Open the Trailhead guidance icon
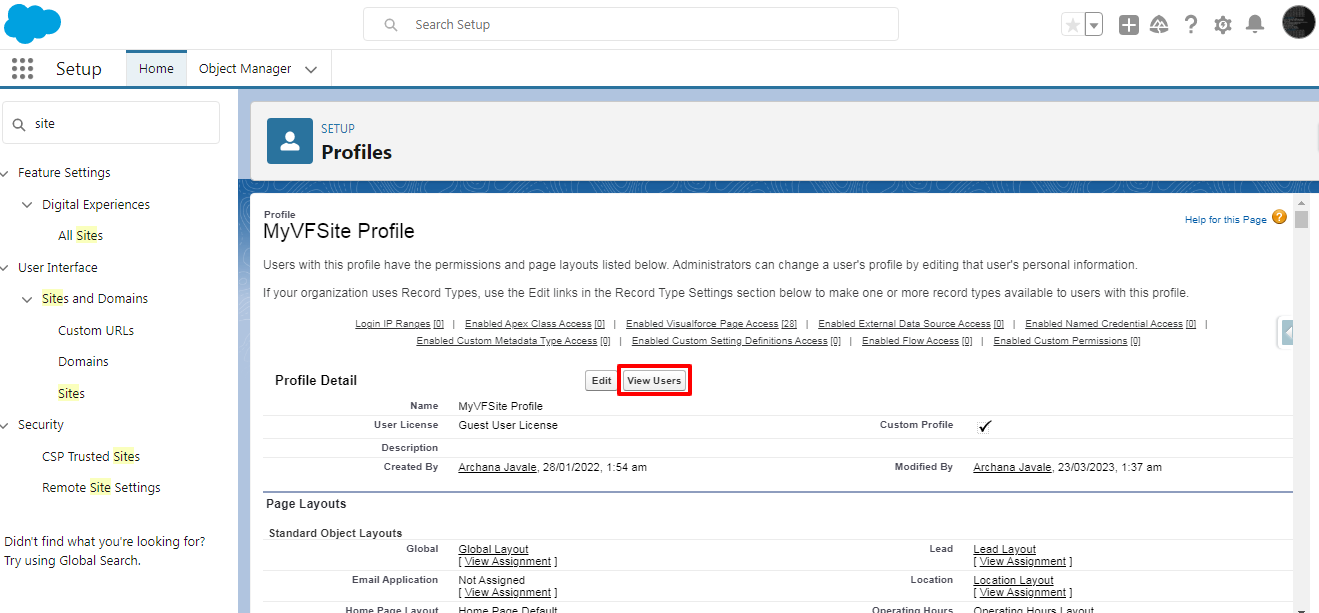 (x=1159, y=25)
